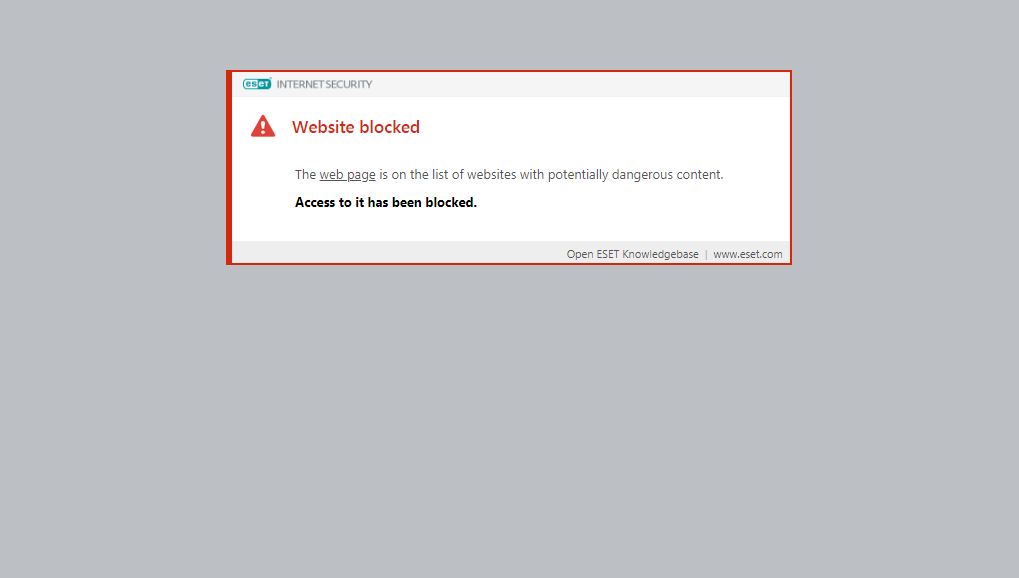Click the footer separator between links
Image resolution: width=1019 pixels, height=578 pixels.
pyautogui.click(x=706, y=254)
